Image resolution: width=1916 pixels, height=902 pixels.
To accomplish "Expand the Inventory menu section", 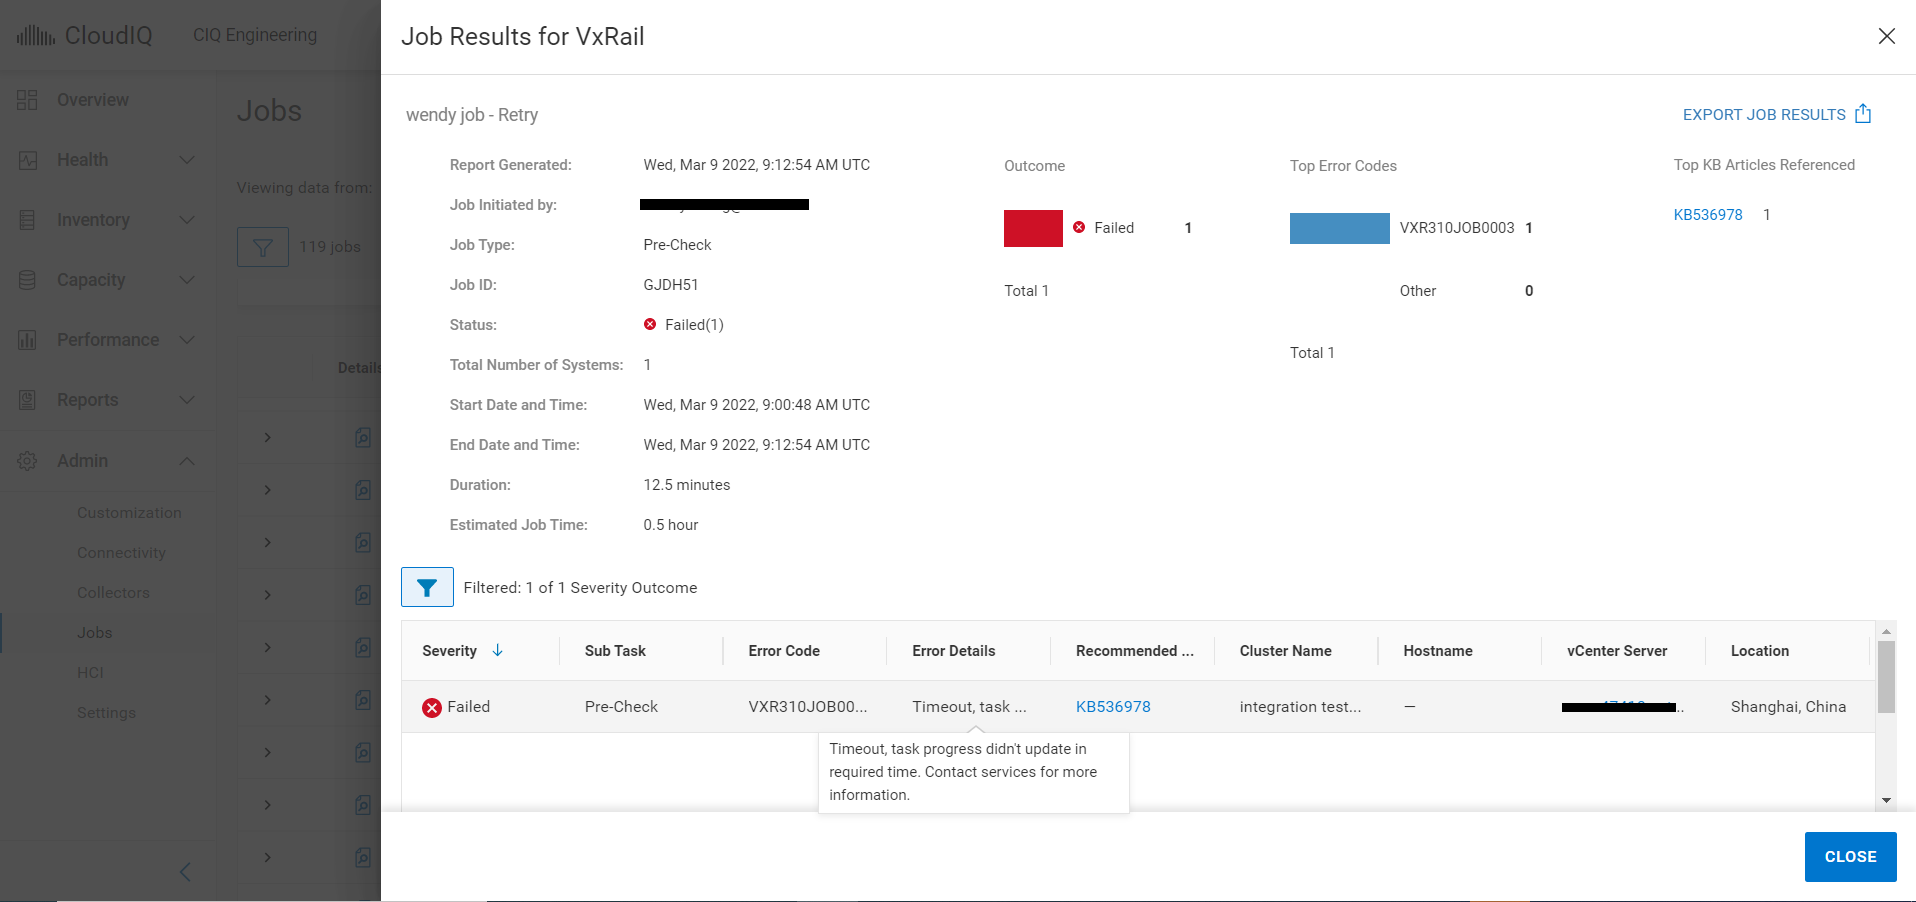I will click(186, 220).
